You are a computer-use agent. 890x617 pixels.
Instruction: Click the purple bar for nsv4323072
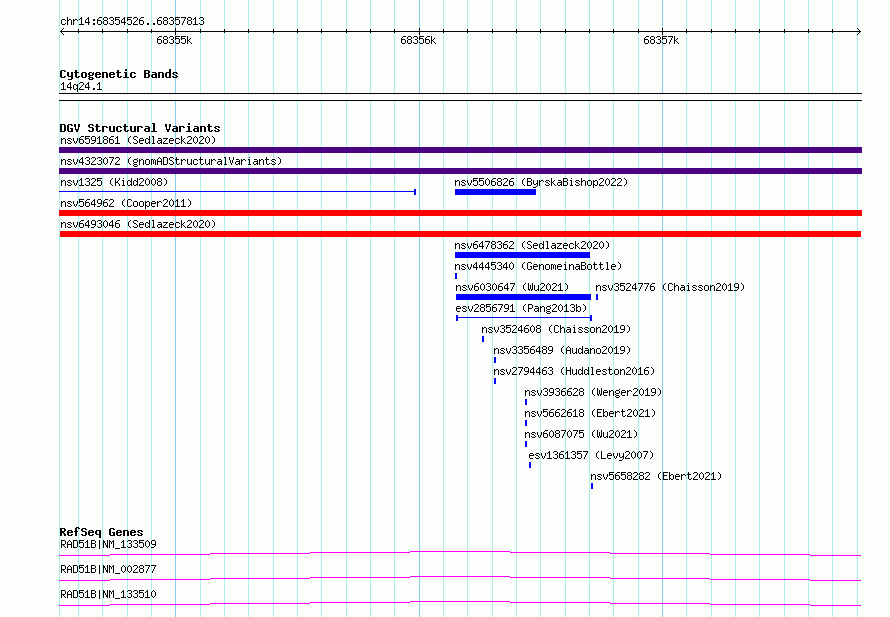click(x=460, y=171)
